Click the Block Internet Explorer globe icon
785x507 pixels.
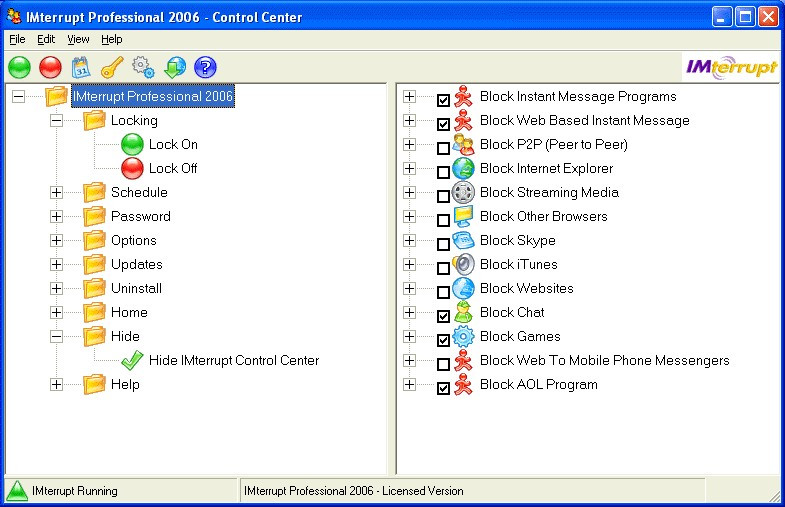463,169
